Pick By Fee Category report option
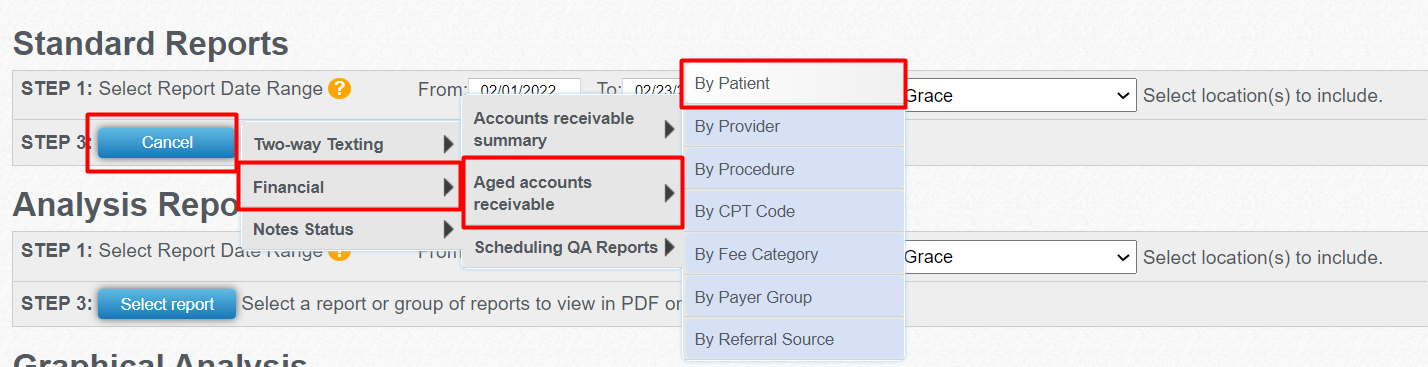The height and width of the screenshot is (367, 1428). pyautogui.click(x=794, y=255)
